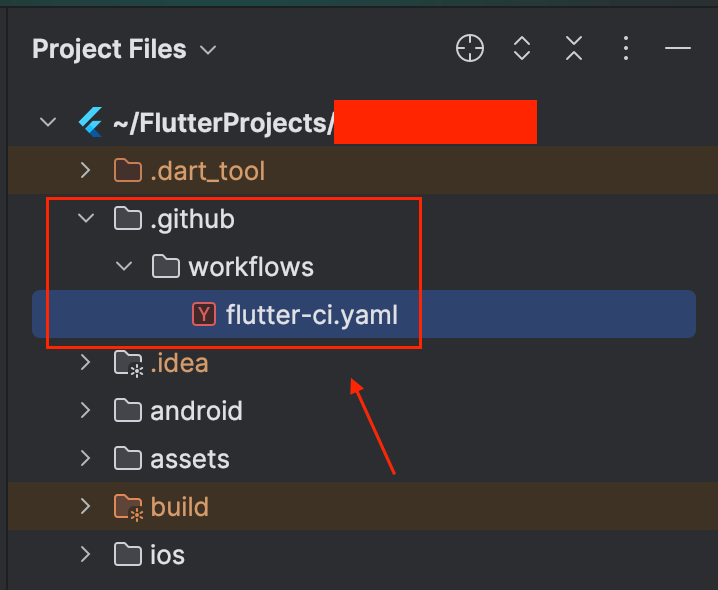This screenshot has height=590, width=718.
Task: Select the assets folder
Action: 190,459
